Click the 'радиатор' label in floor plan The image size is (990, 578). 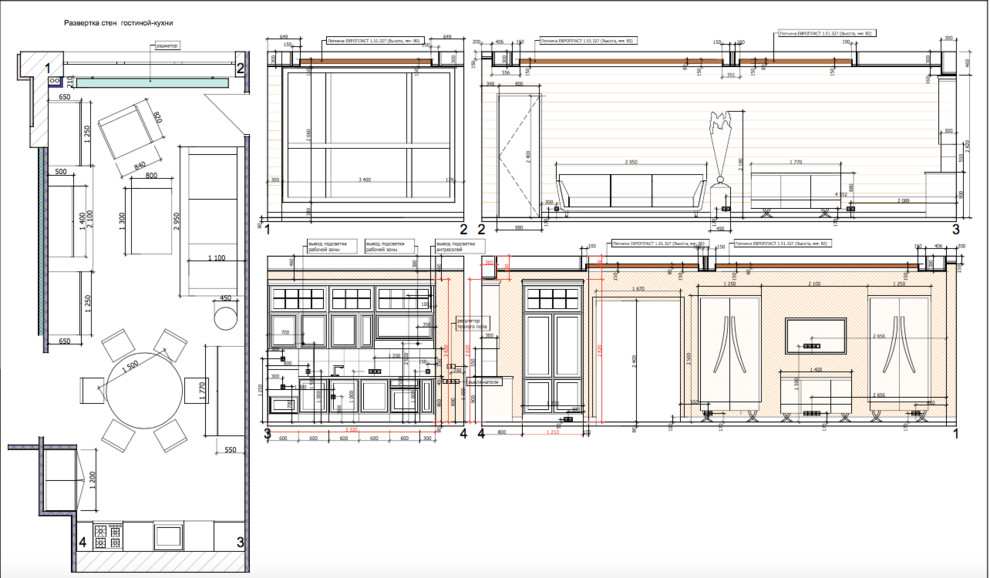click(x=168, y=47)
